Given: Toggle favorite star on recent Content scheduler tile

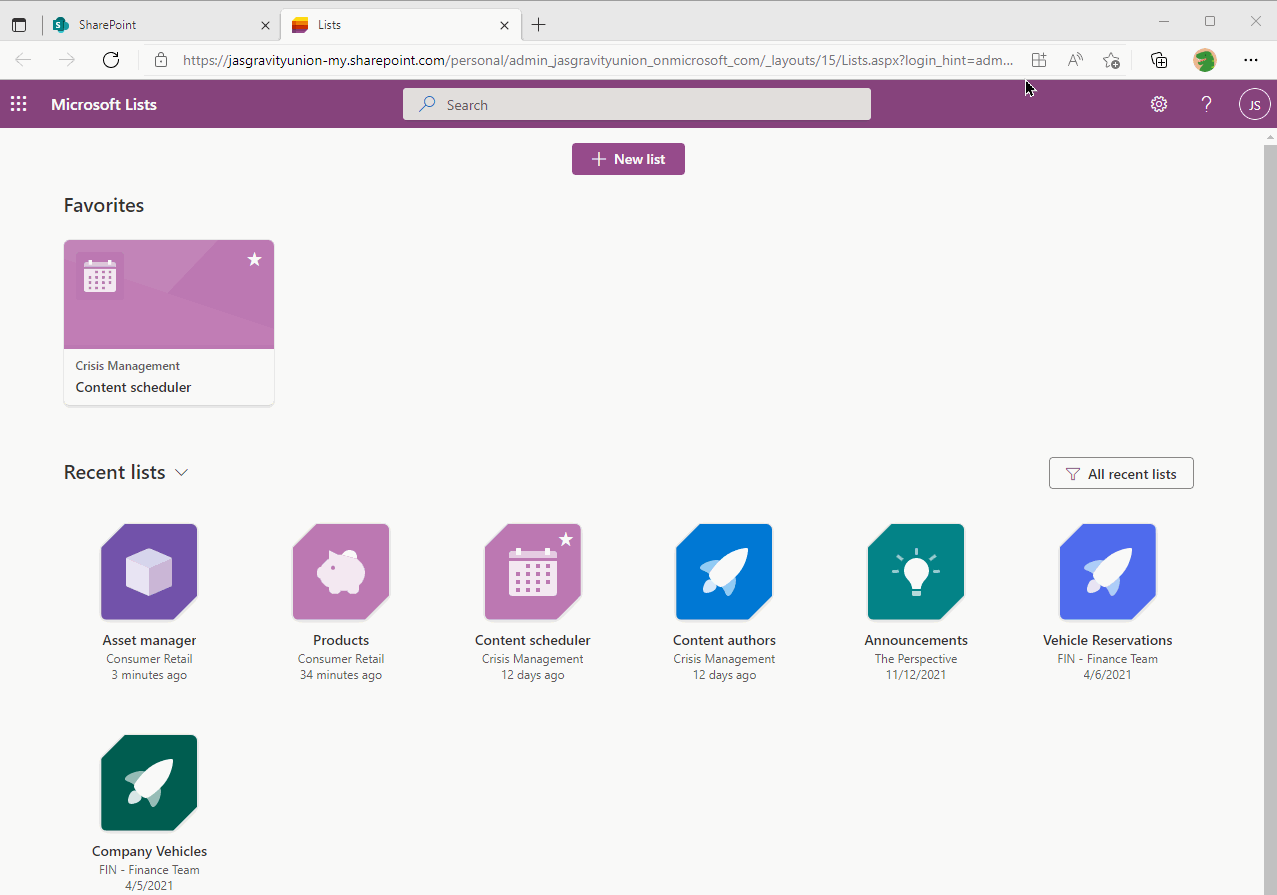Looking at the screenshot, I should click(x=566, y=539).
